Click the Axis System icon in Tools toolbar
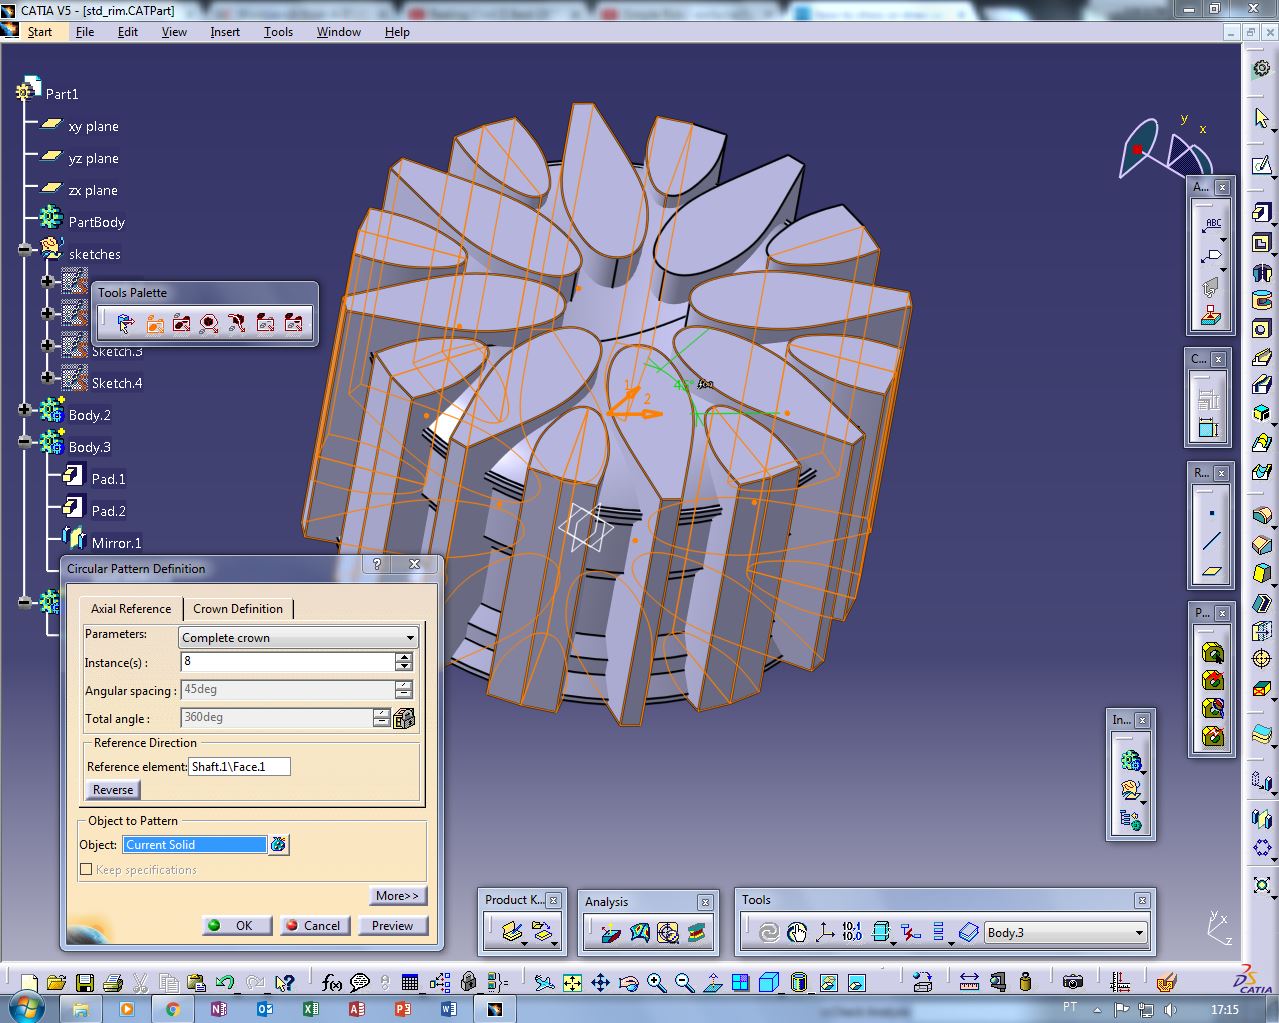The width and height of the screenshot is (1279, 1023). tap(824, 933)
